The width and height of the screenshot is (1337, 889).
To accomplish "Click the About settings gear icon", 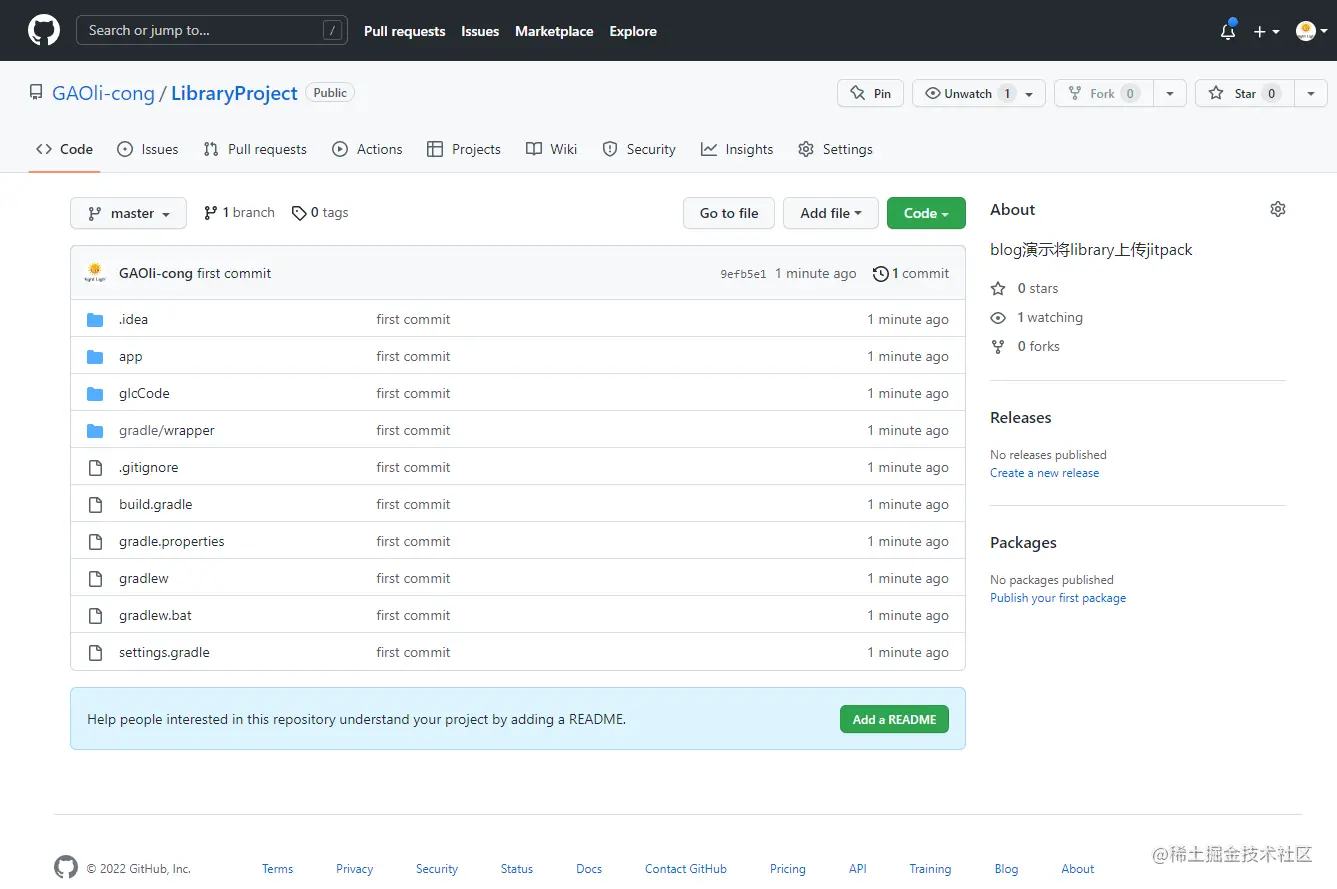I will click(1278, 209).
